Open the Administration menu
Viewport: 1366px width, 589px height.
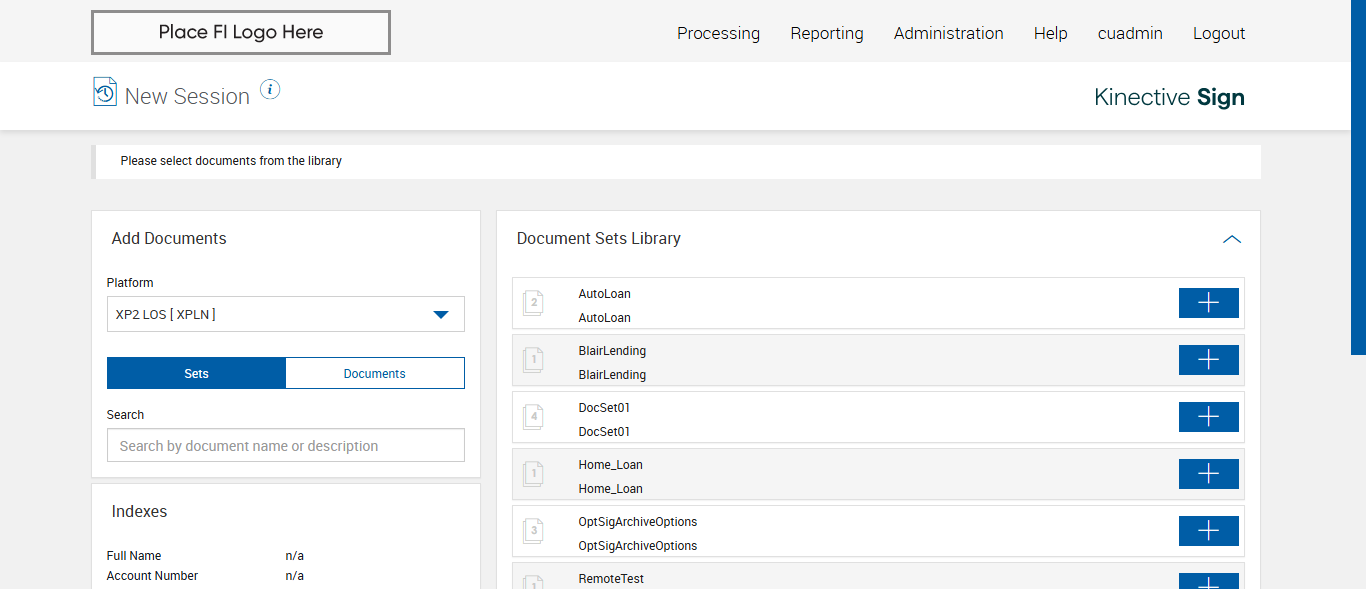(x=948, y=33)
